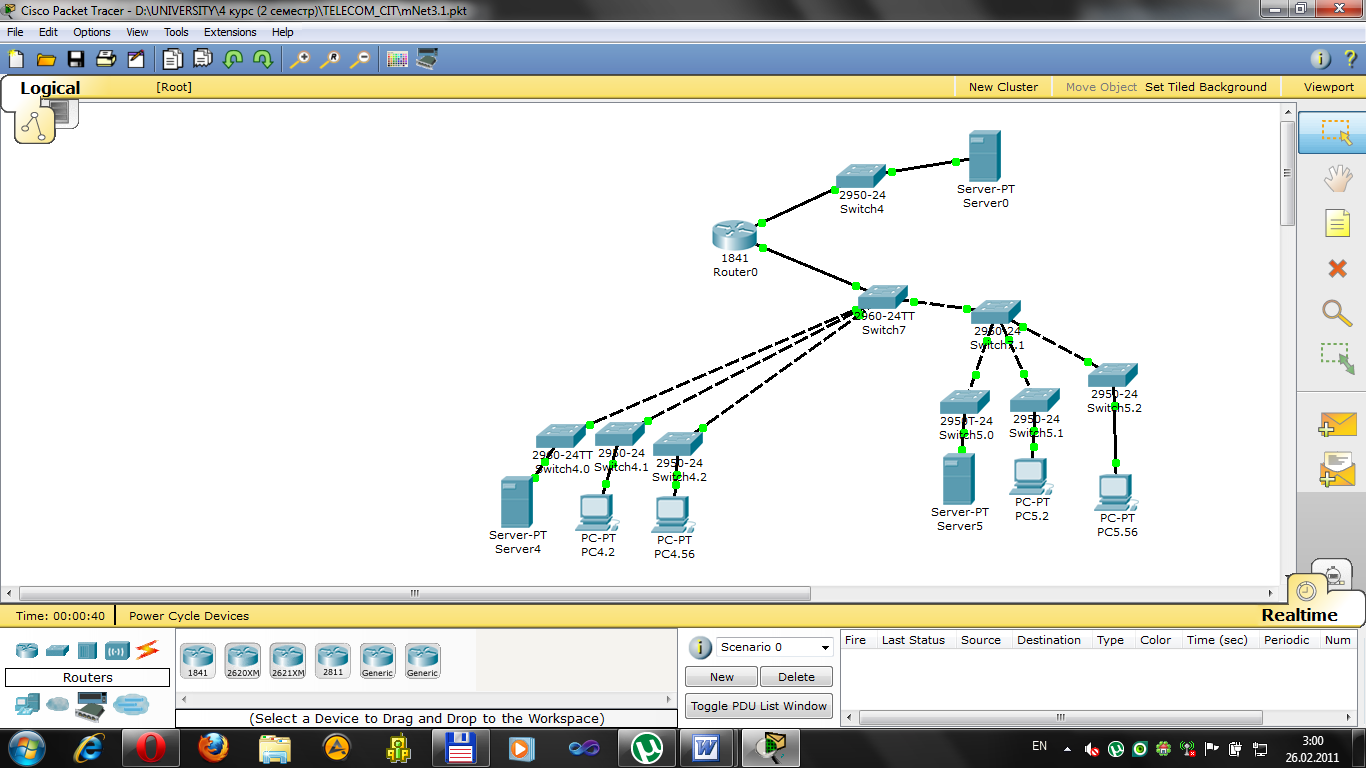
Task: Click the New scenario button
Action: (x=721, y=677)
